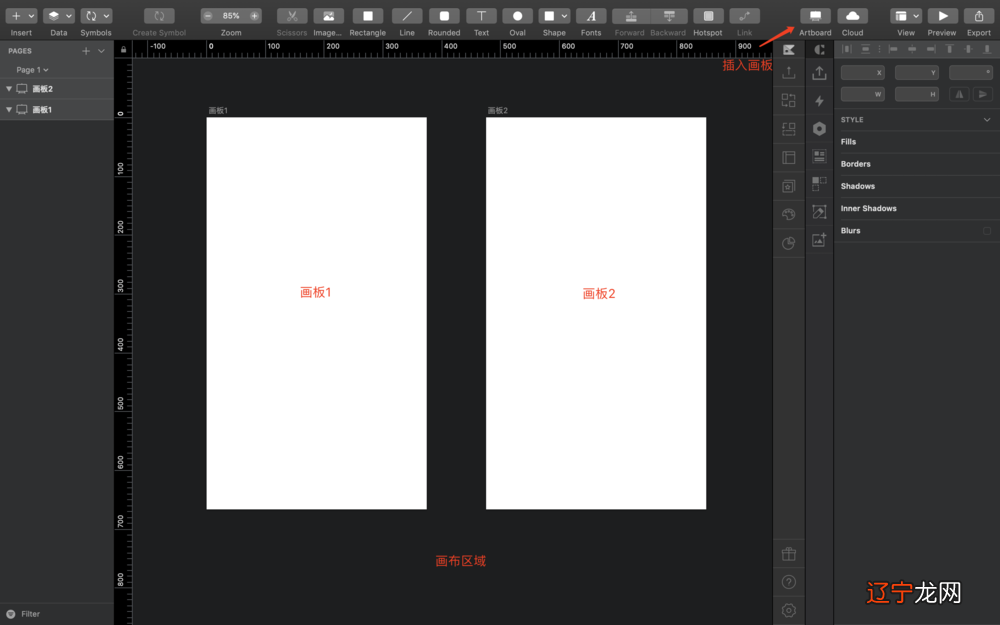Insert a new Artboard from the toolbar
1000x625 pixels.
pos(815,16)
